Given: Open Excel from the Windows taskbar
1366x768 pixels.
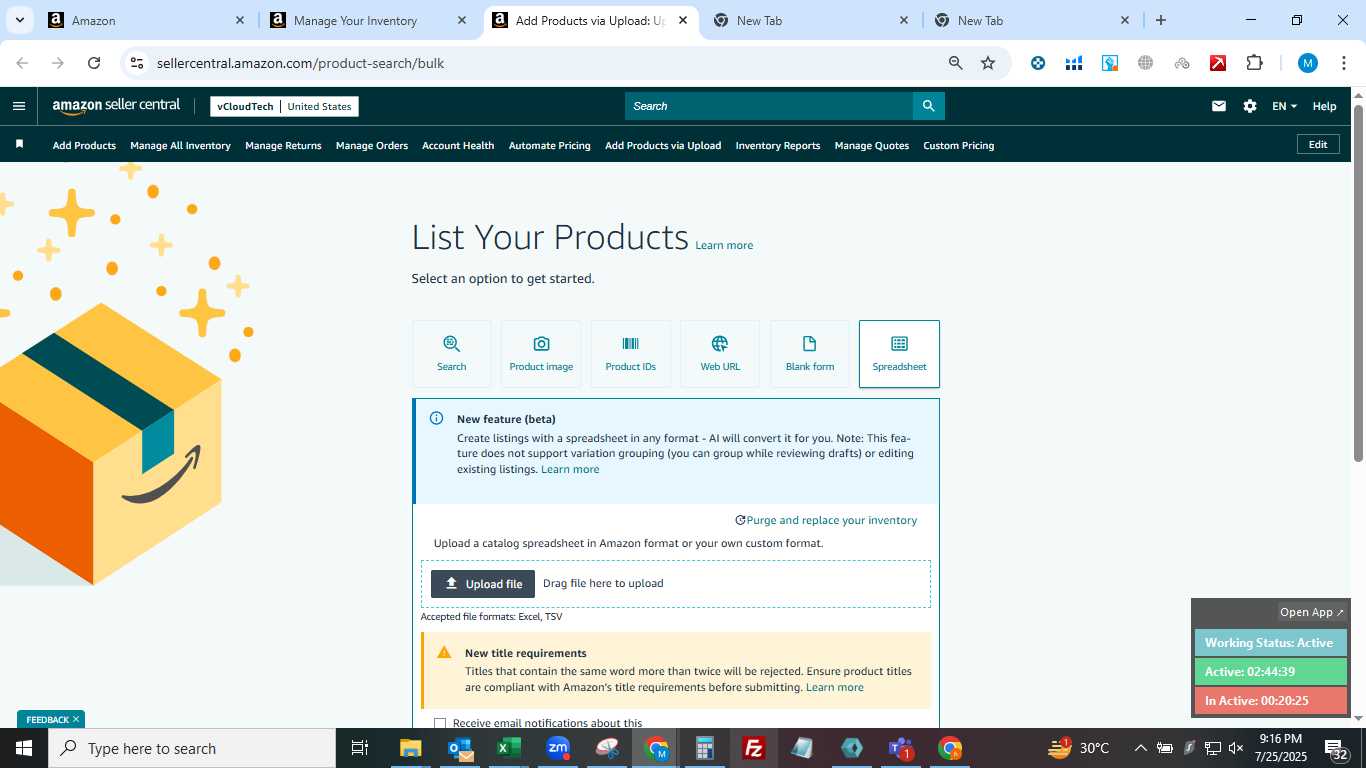Looking at the screenshot, I should pyautogui.click(x=509, y=748).
